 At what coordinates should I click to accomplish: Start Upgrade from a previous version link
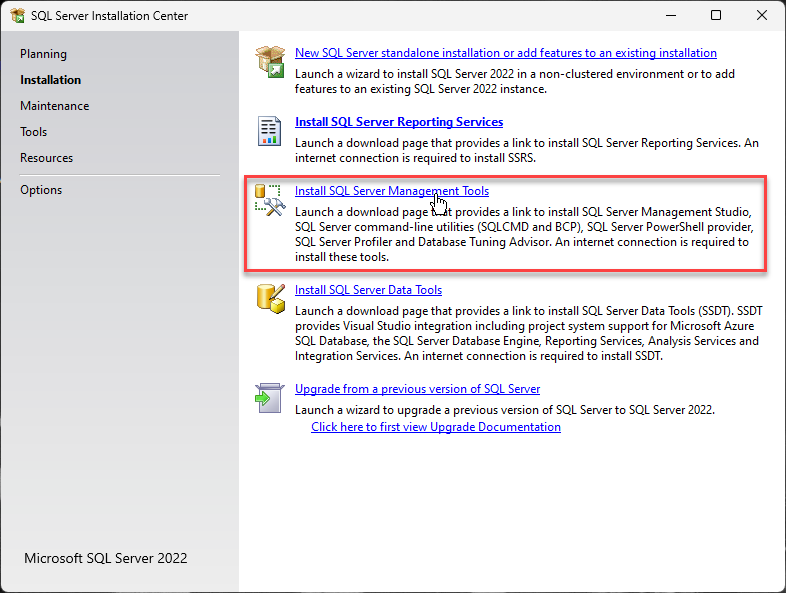click(x=417, y=389)
